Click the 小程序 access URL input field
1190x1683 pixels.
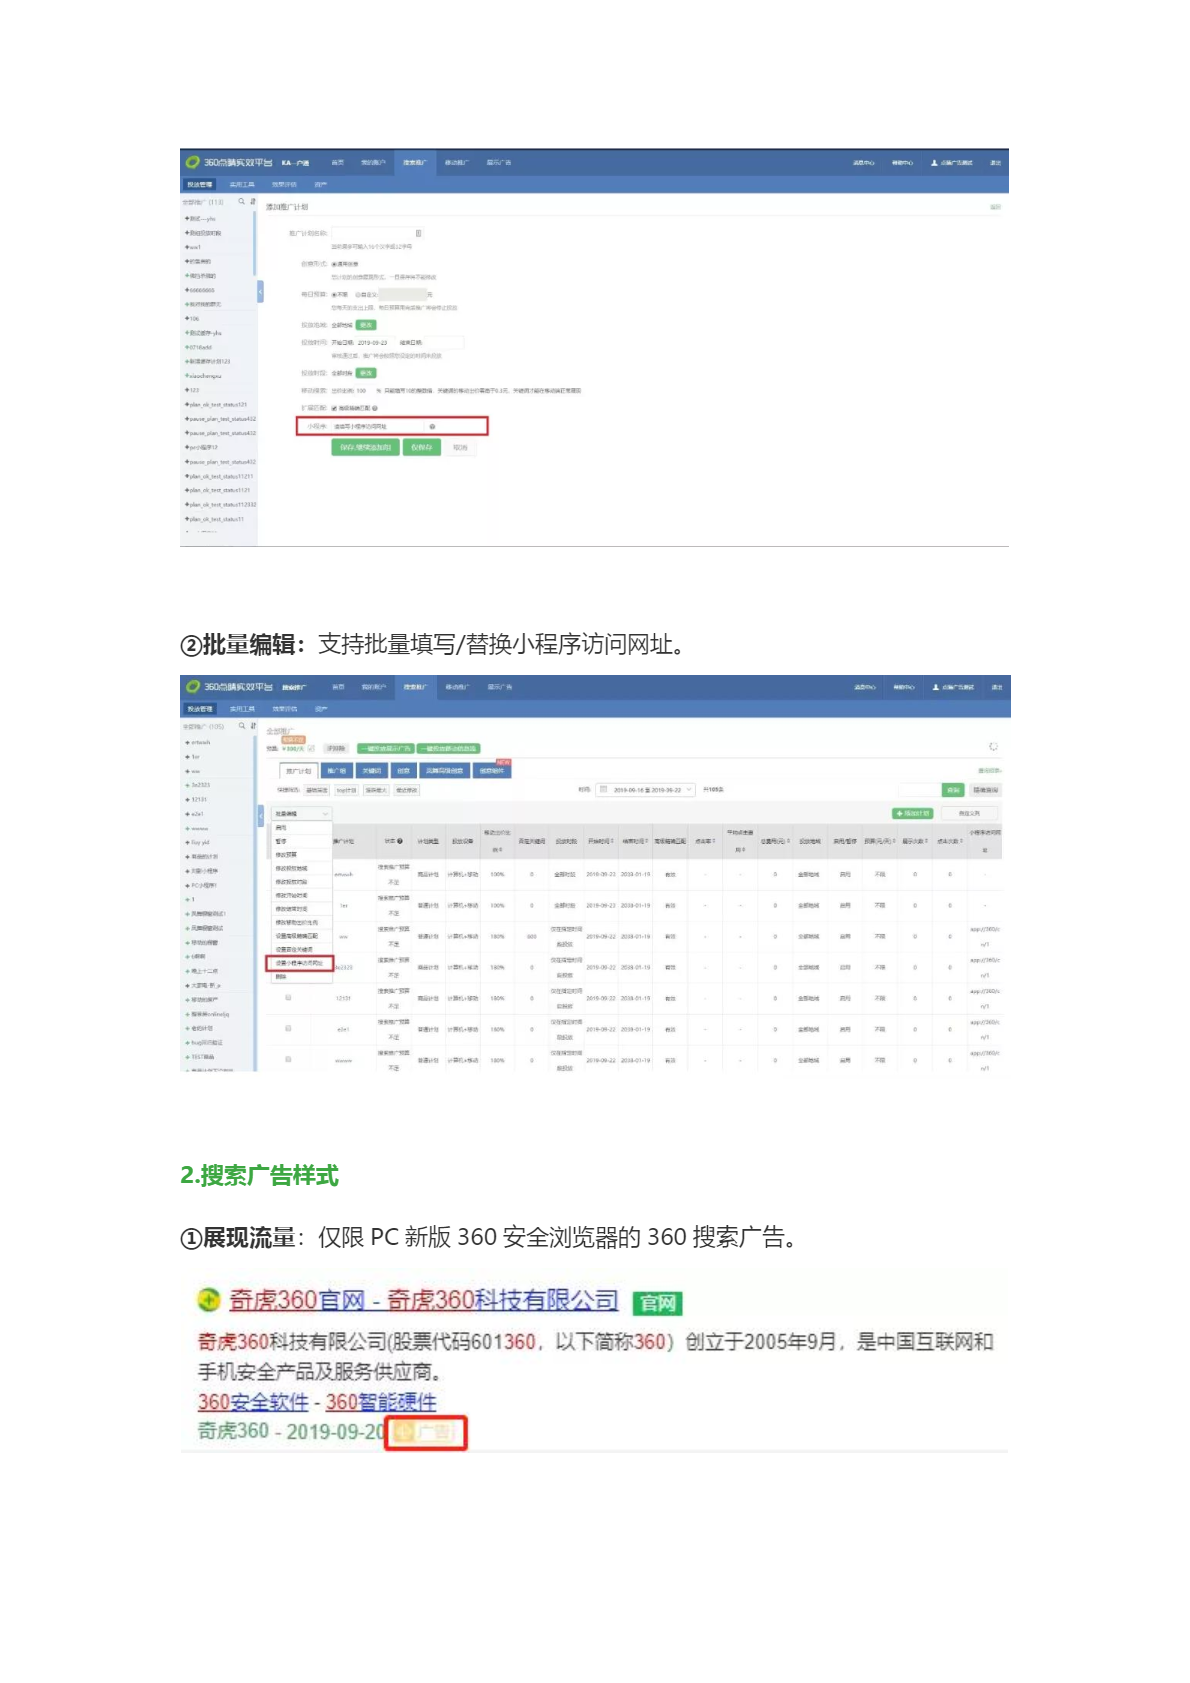coord(376,426)
